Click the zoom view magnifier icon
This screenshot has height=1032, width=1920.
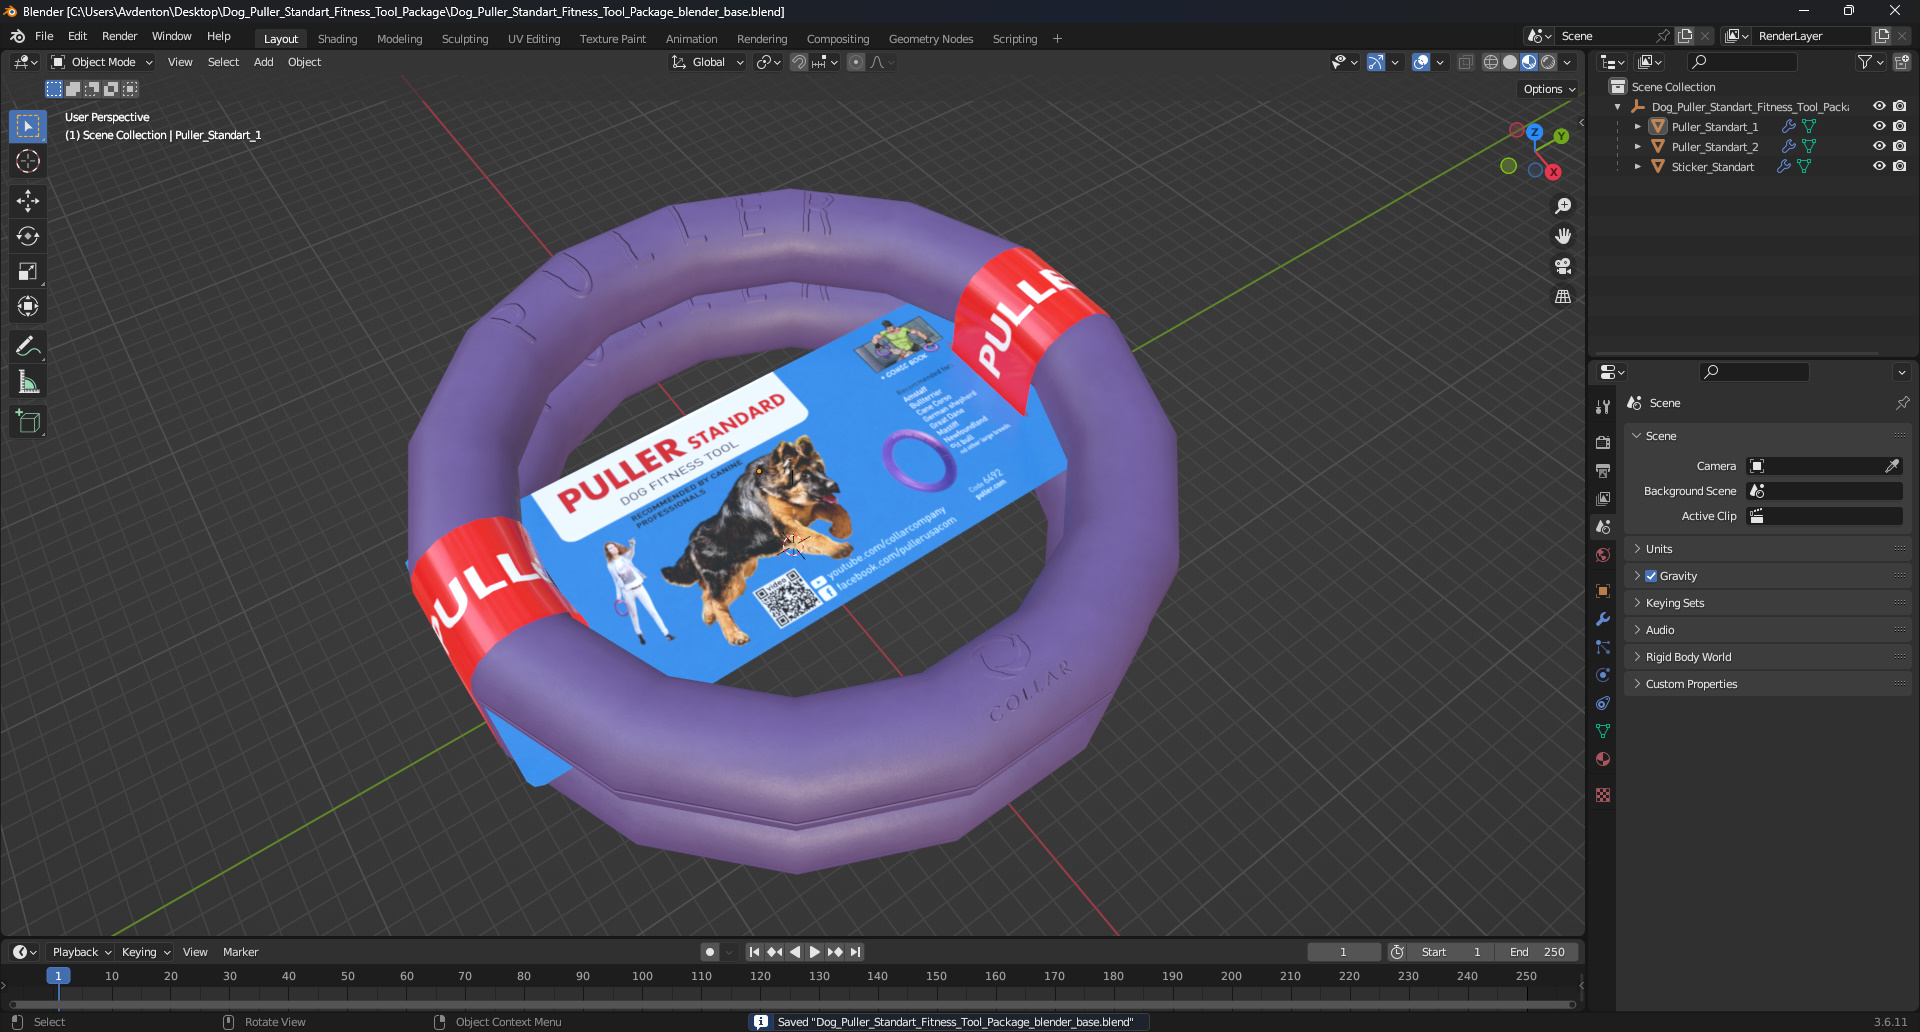pos(1563,206)
